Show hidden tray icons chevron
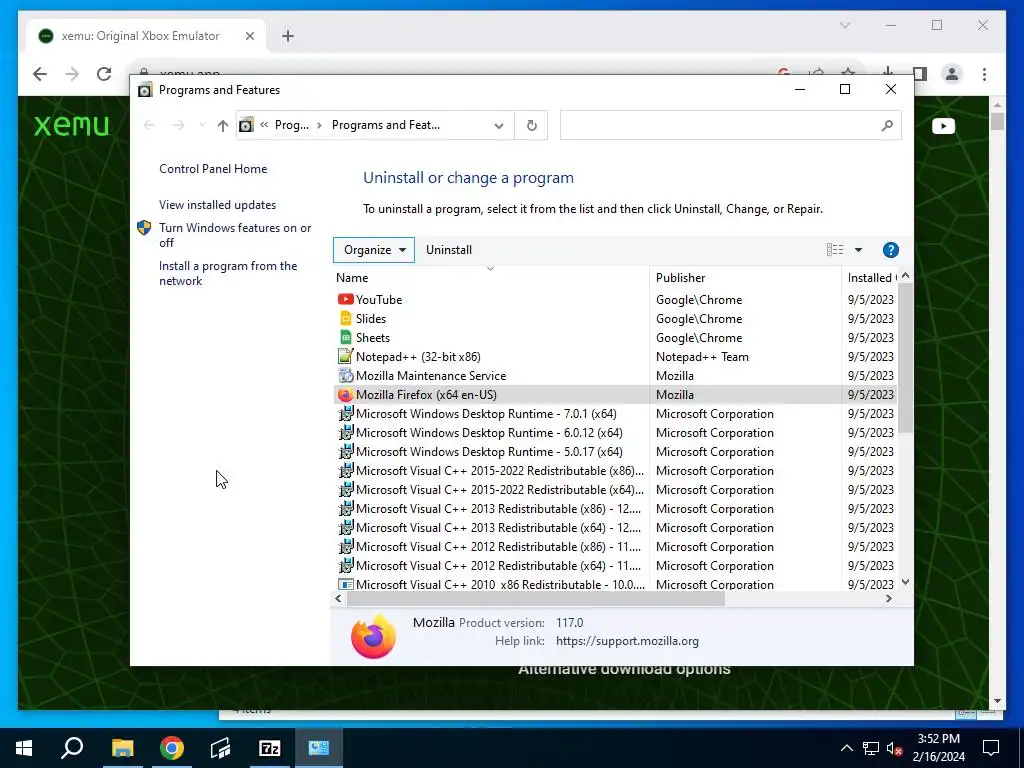1024x768 pixels. pyautogui.click(x=846, y=748)
